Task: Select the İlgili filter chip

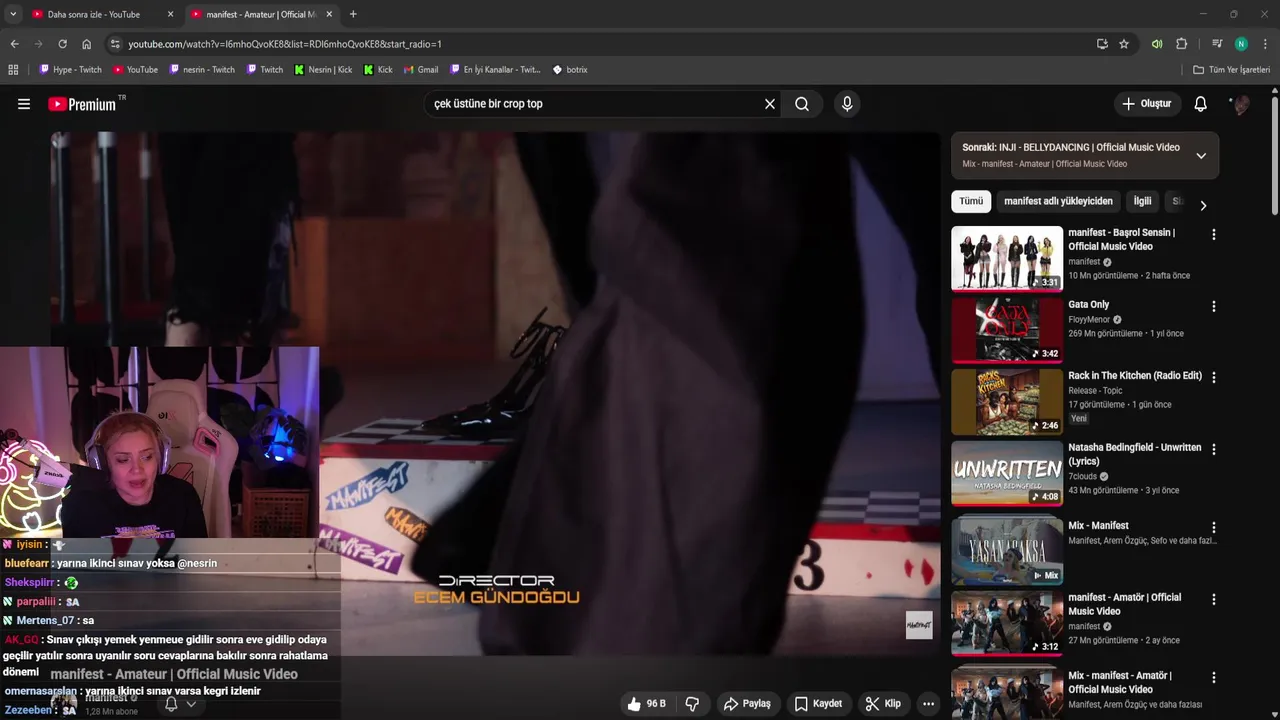Action: pos(1142,201)
